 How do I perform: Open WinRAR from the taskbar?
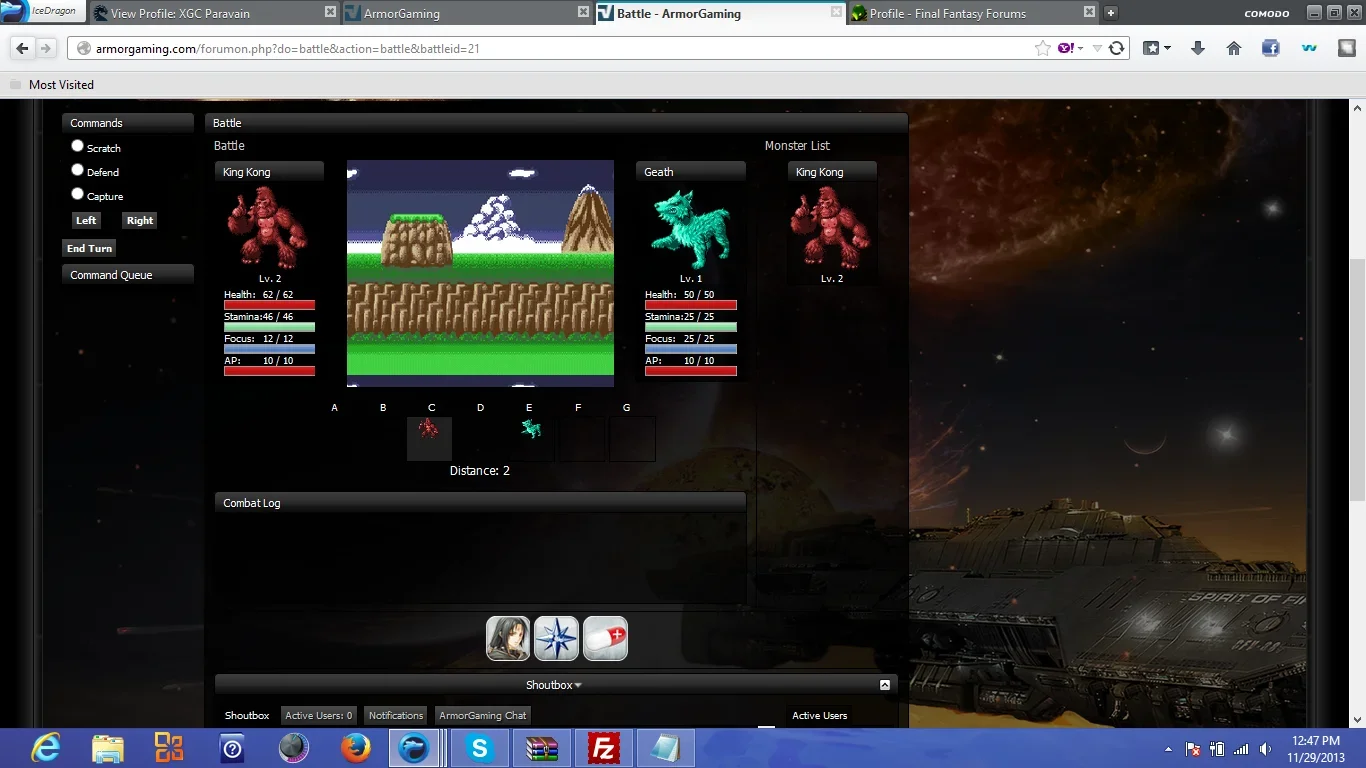coord(542,748)
